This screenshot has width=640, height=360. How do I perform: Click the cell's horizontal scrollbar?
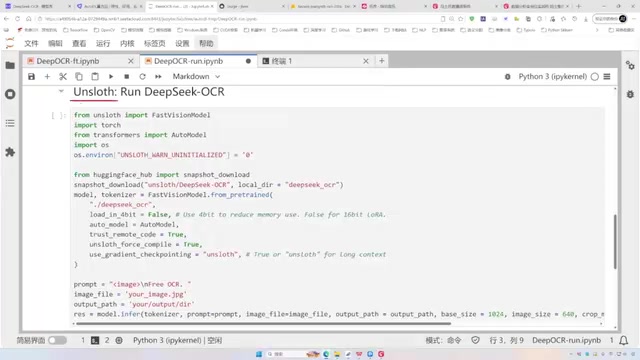pyautogui.click(x=264, y=324)
